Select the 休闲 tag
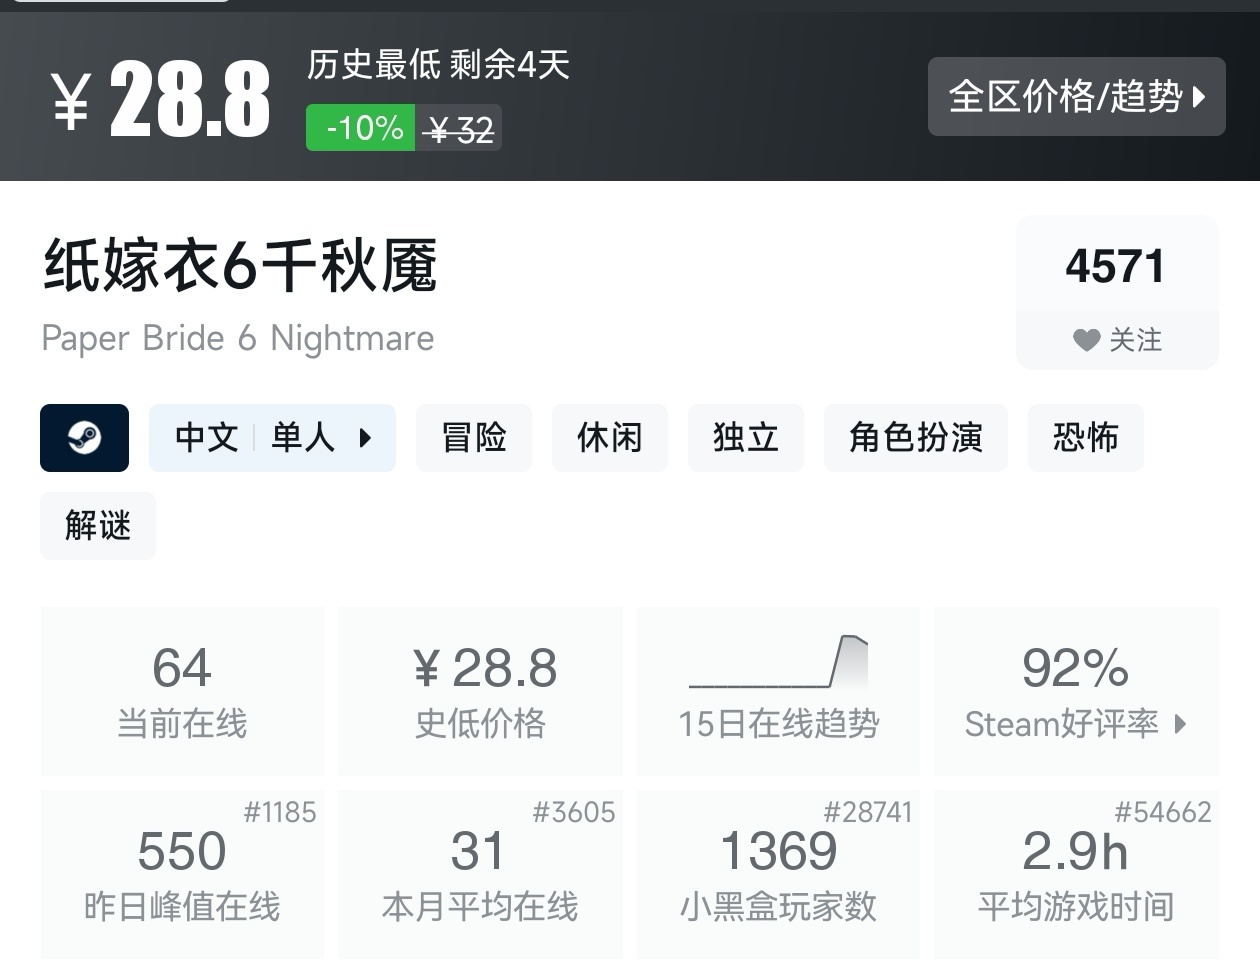The height and width of the screenshot is (974, 1260). pos(609,438)
